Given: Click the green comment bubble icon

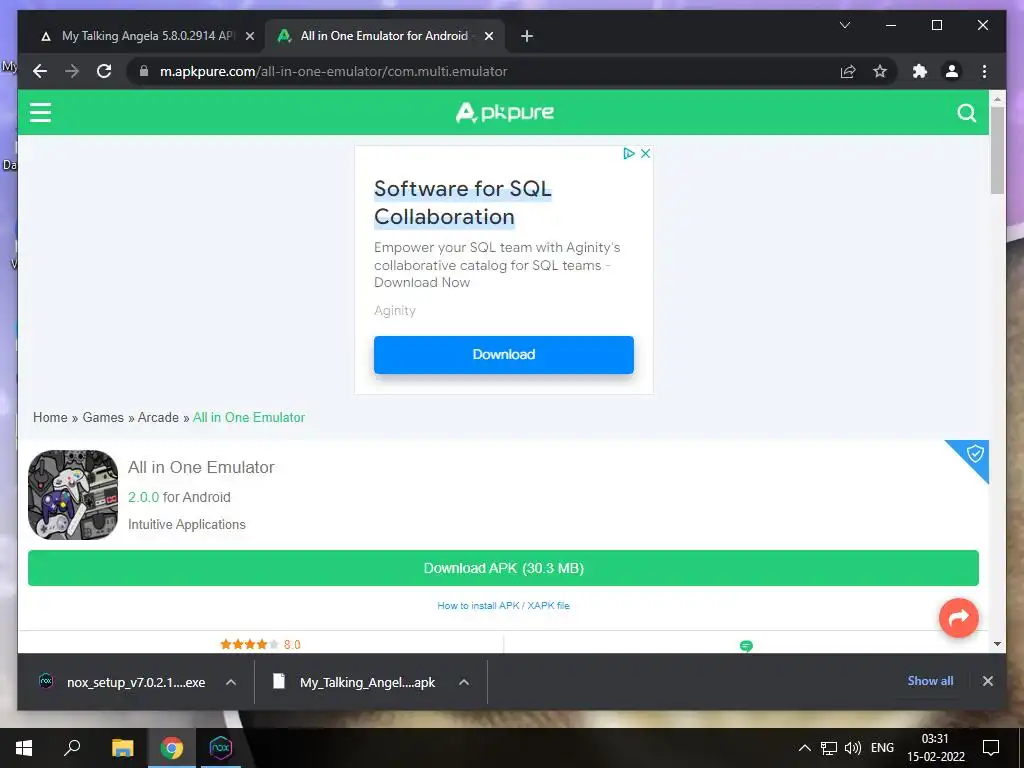Looking at the screenshot, I should (746, 646).
